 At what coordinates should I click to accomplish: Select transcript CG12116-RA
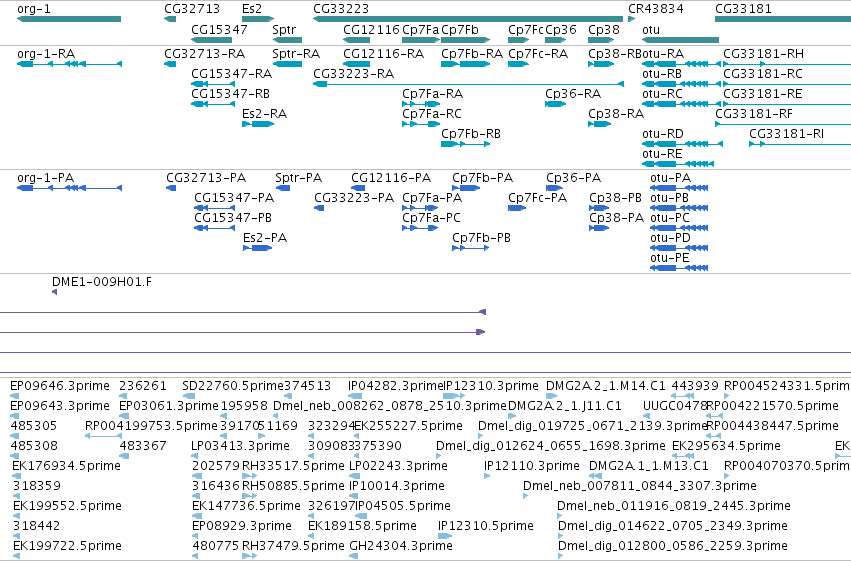coord(357,64)
